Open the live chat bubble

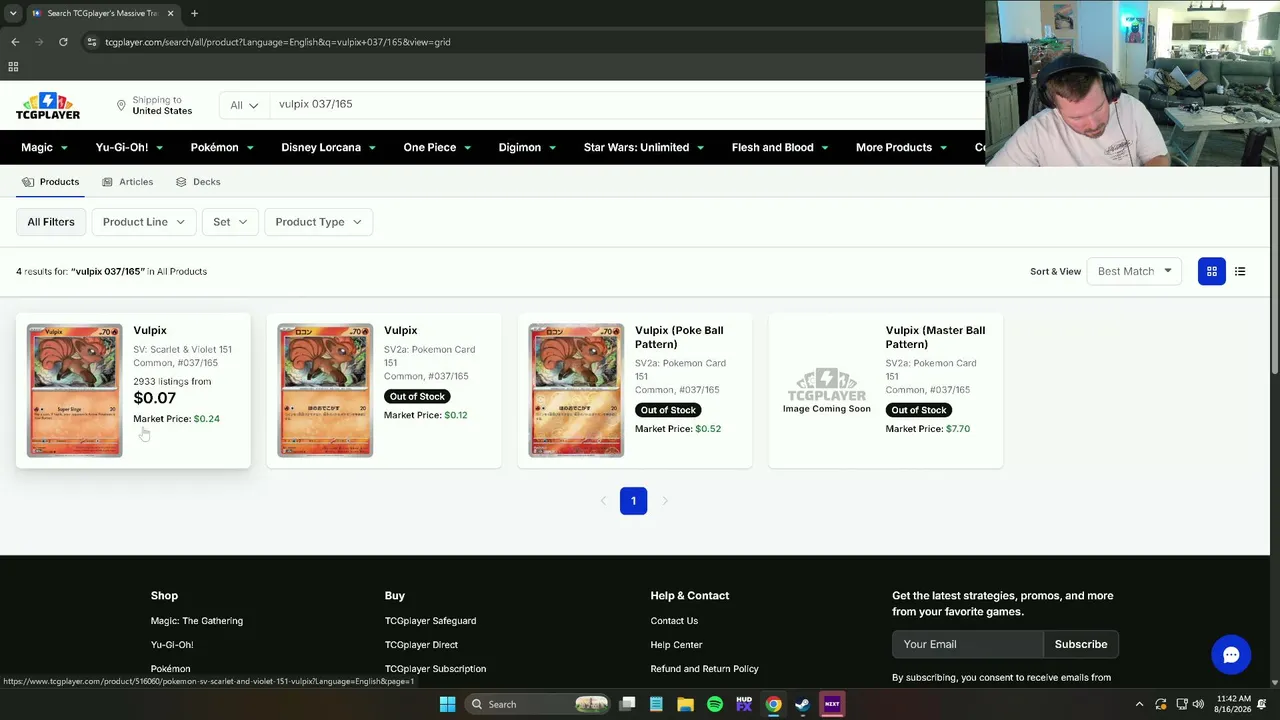[1231, 655]
